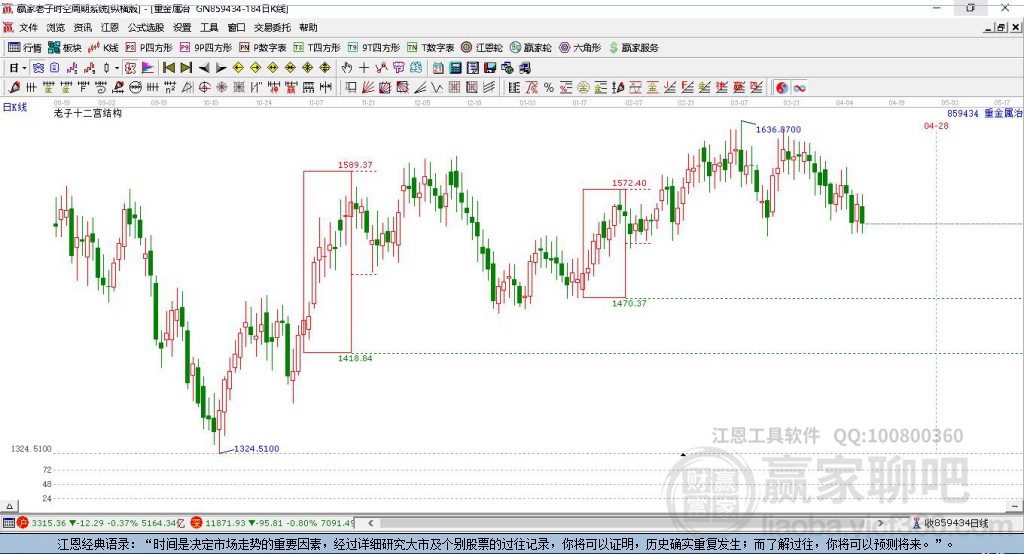The height and width of the screenshot is (554, 1024).
Task: Click the 859434 重金属冶 stock label
Action: click(985, 113)
